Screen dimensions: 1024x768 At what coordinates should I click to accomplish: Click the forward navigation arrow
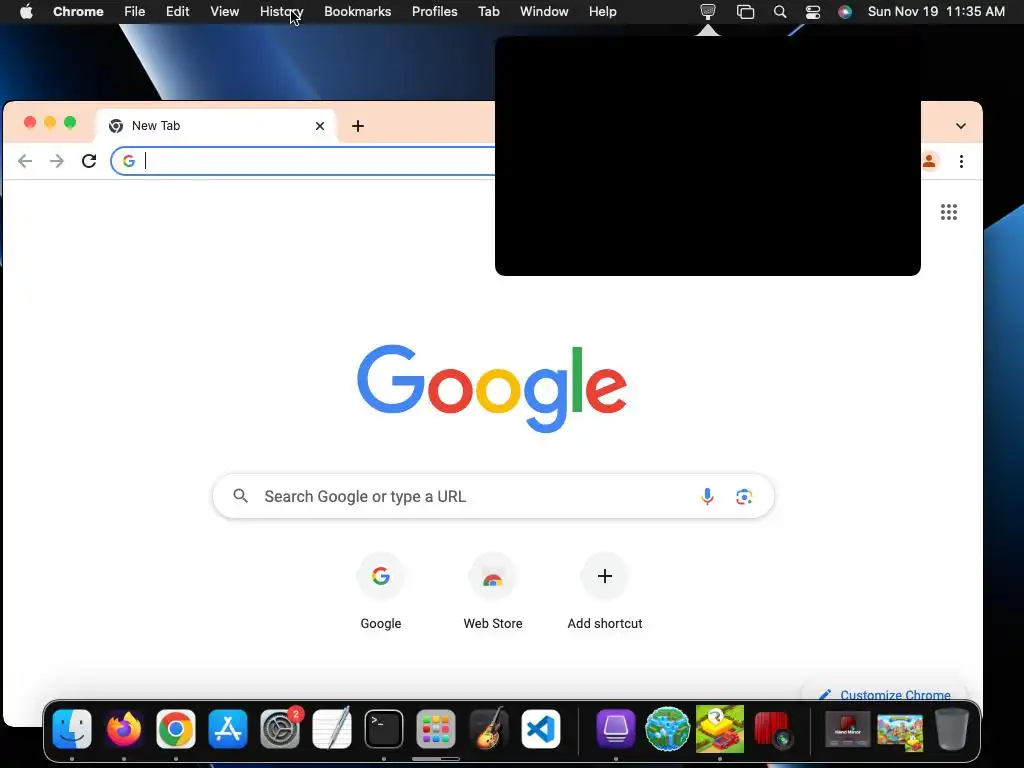pyautogui.click(x=57, y=161)
